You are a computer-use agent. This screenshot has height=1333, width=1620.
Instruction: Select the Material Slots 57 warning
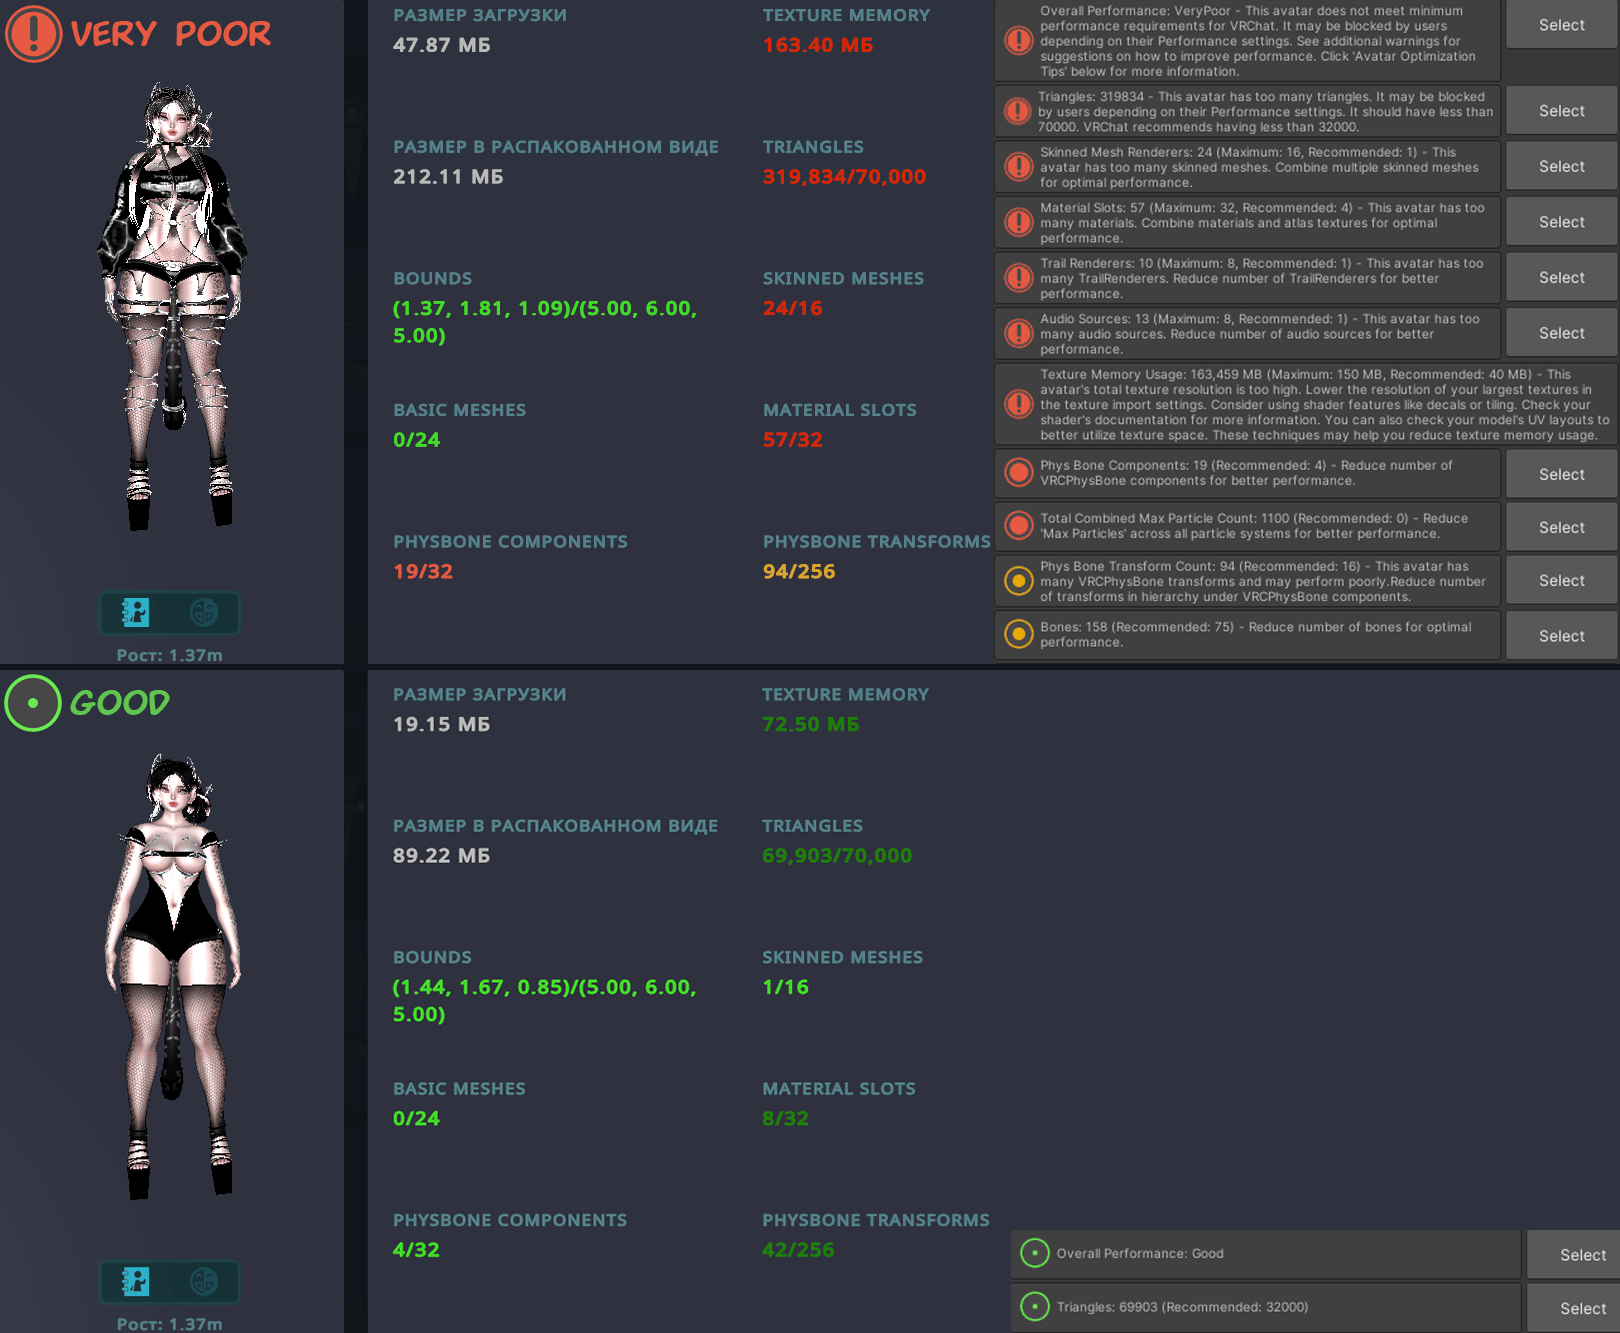(x=1561, y=222)
